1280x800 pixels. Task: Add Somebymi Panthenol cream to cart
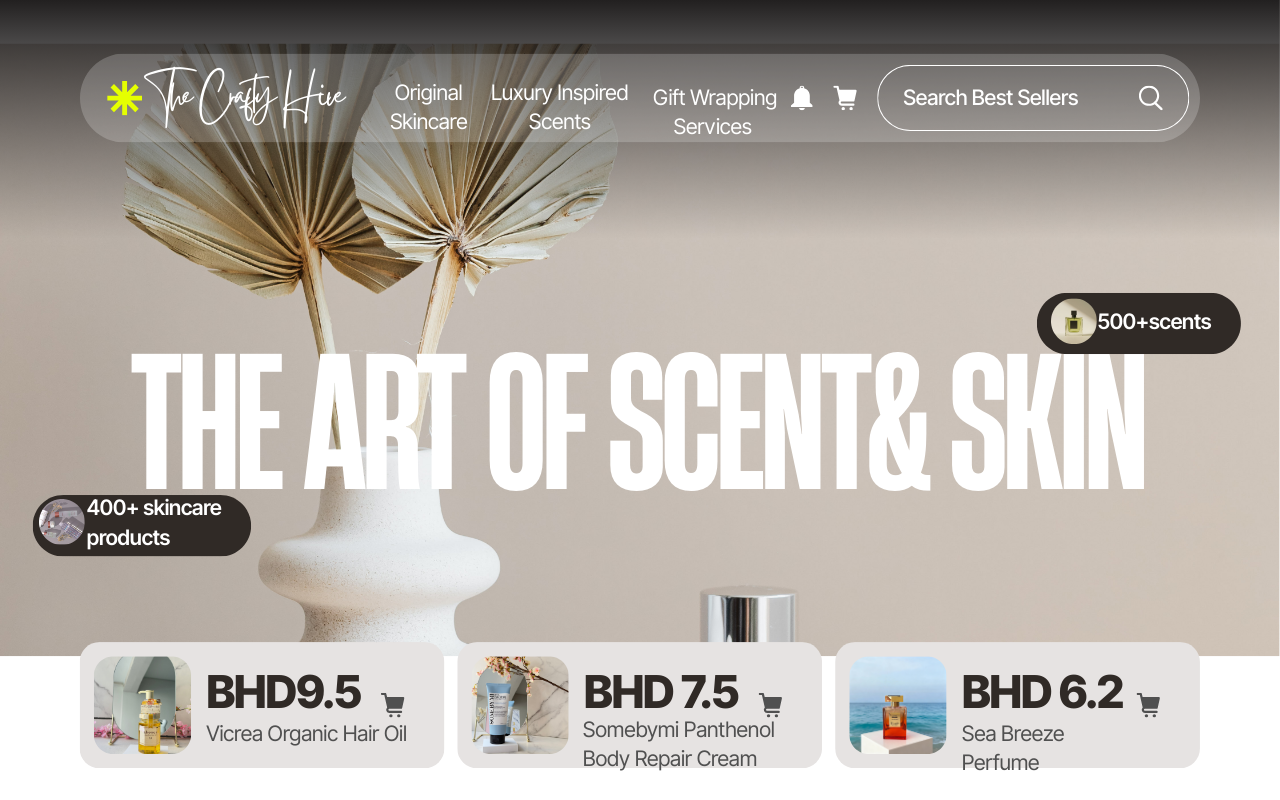tap(770, 705)
